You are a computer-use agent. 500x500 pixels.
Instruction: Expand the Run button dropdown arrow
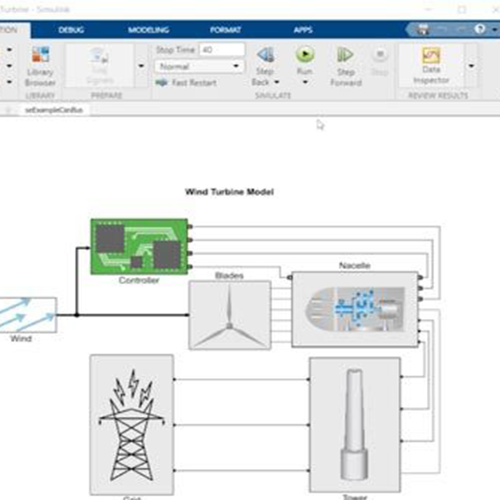(x=305, y=82)
